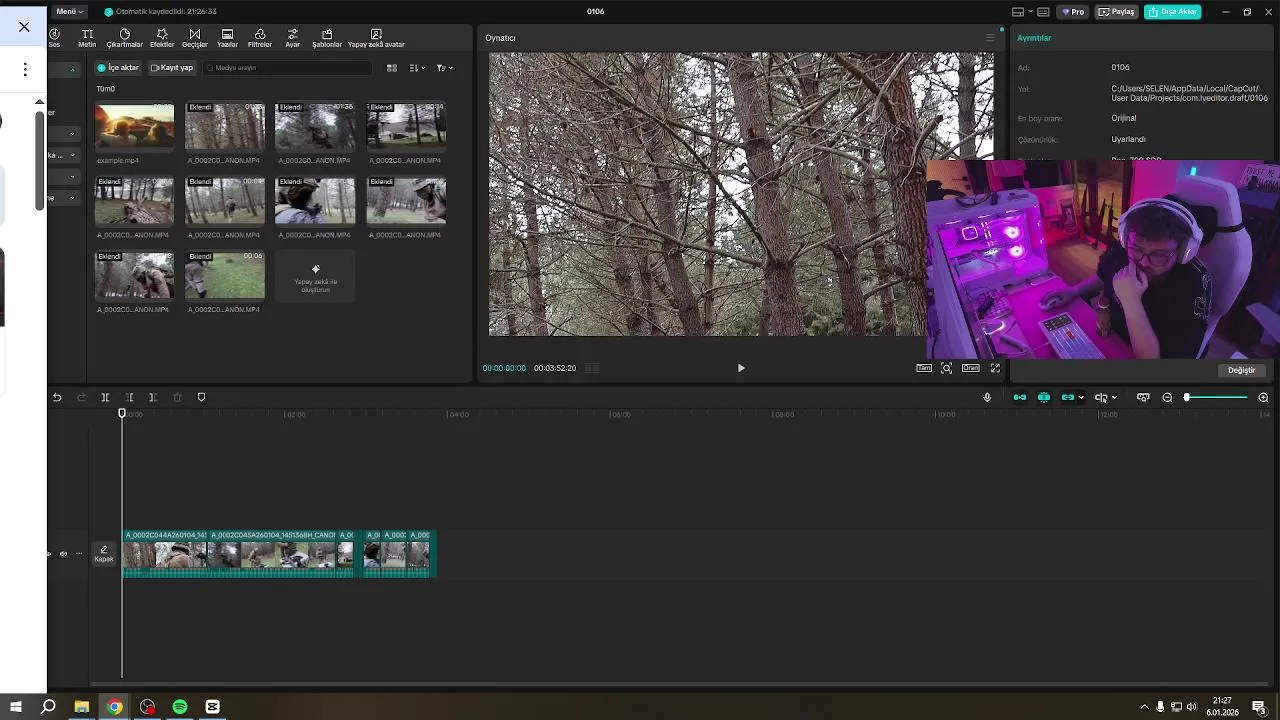Select the split clip tool
The height and width of the screenshot is (720, 1280).
(x=105, y=397)
